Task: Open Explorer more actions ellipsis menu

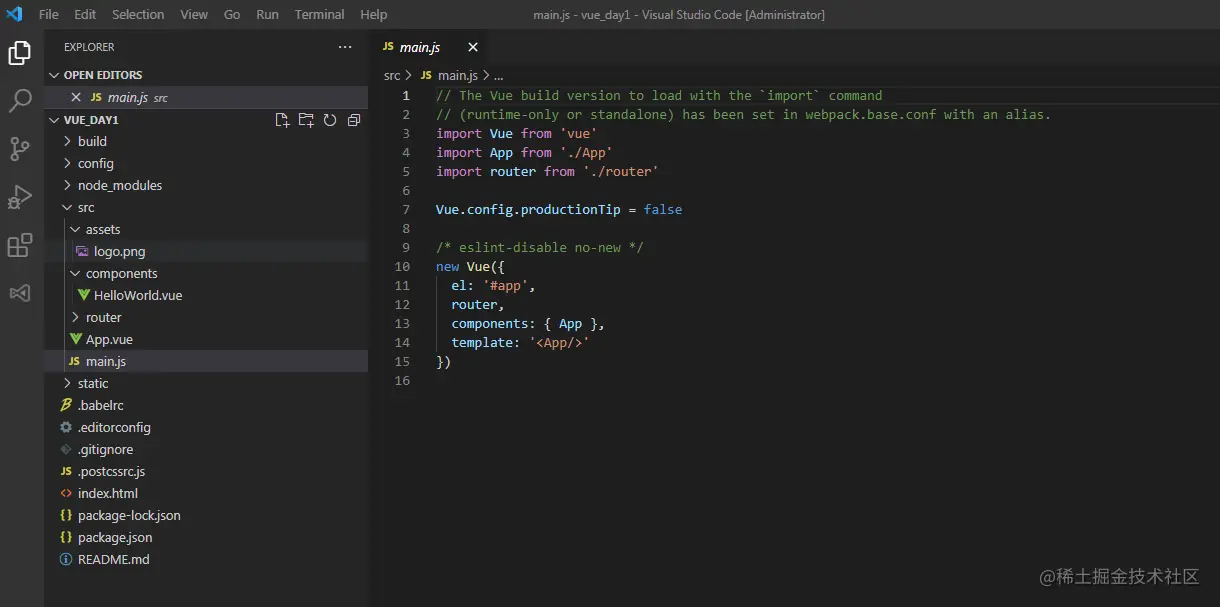Action: coord(345,47)
